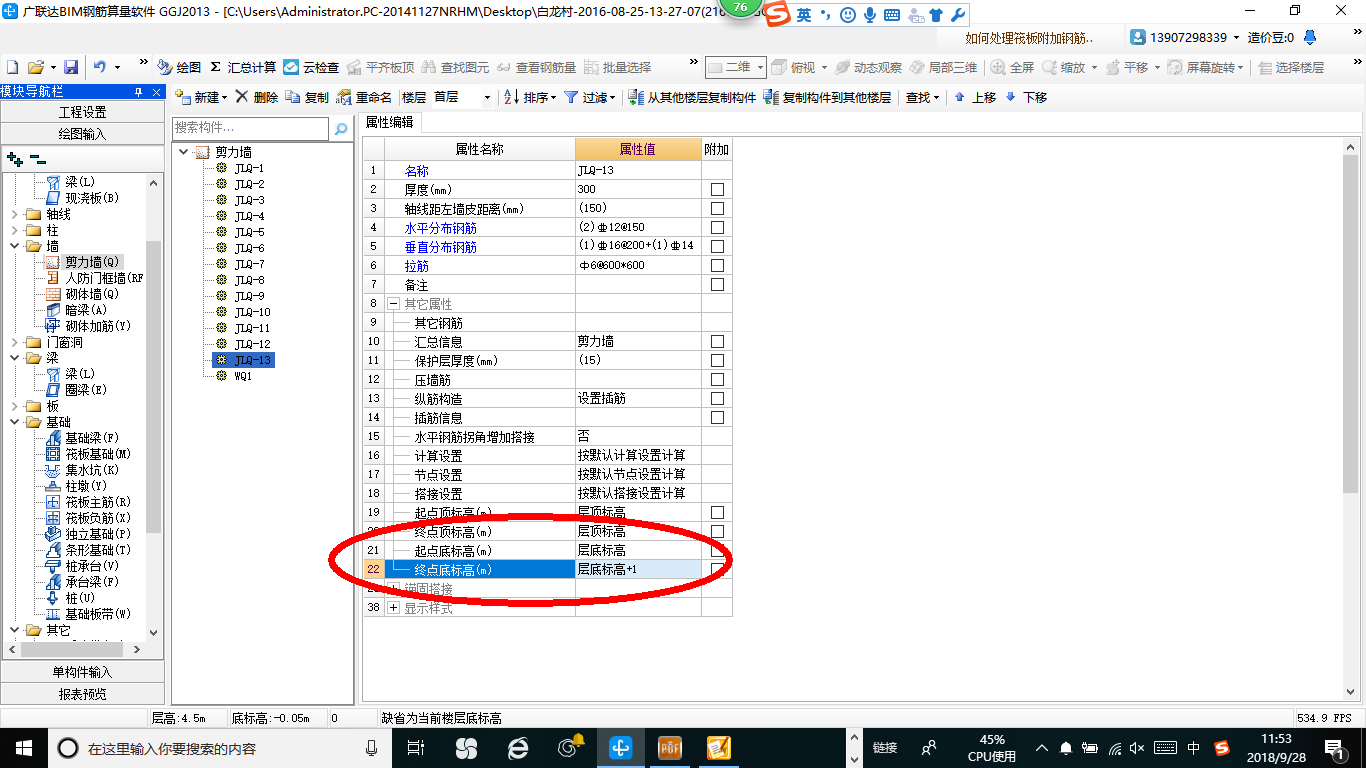Image resolution: width=1366 pixels, height=768 pixels.
Task: Check 附加 box for 水平分布钢筋 row
Action: pyautogui.click(x=717, y=228)
